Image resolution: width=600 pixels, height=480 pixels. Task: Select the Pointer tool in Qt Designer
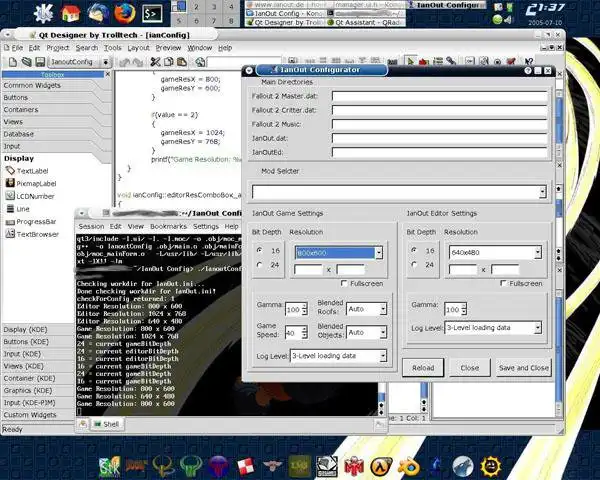[x=411, y=61]
